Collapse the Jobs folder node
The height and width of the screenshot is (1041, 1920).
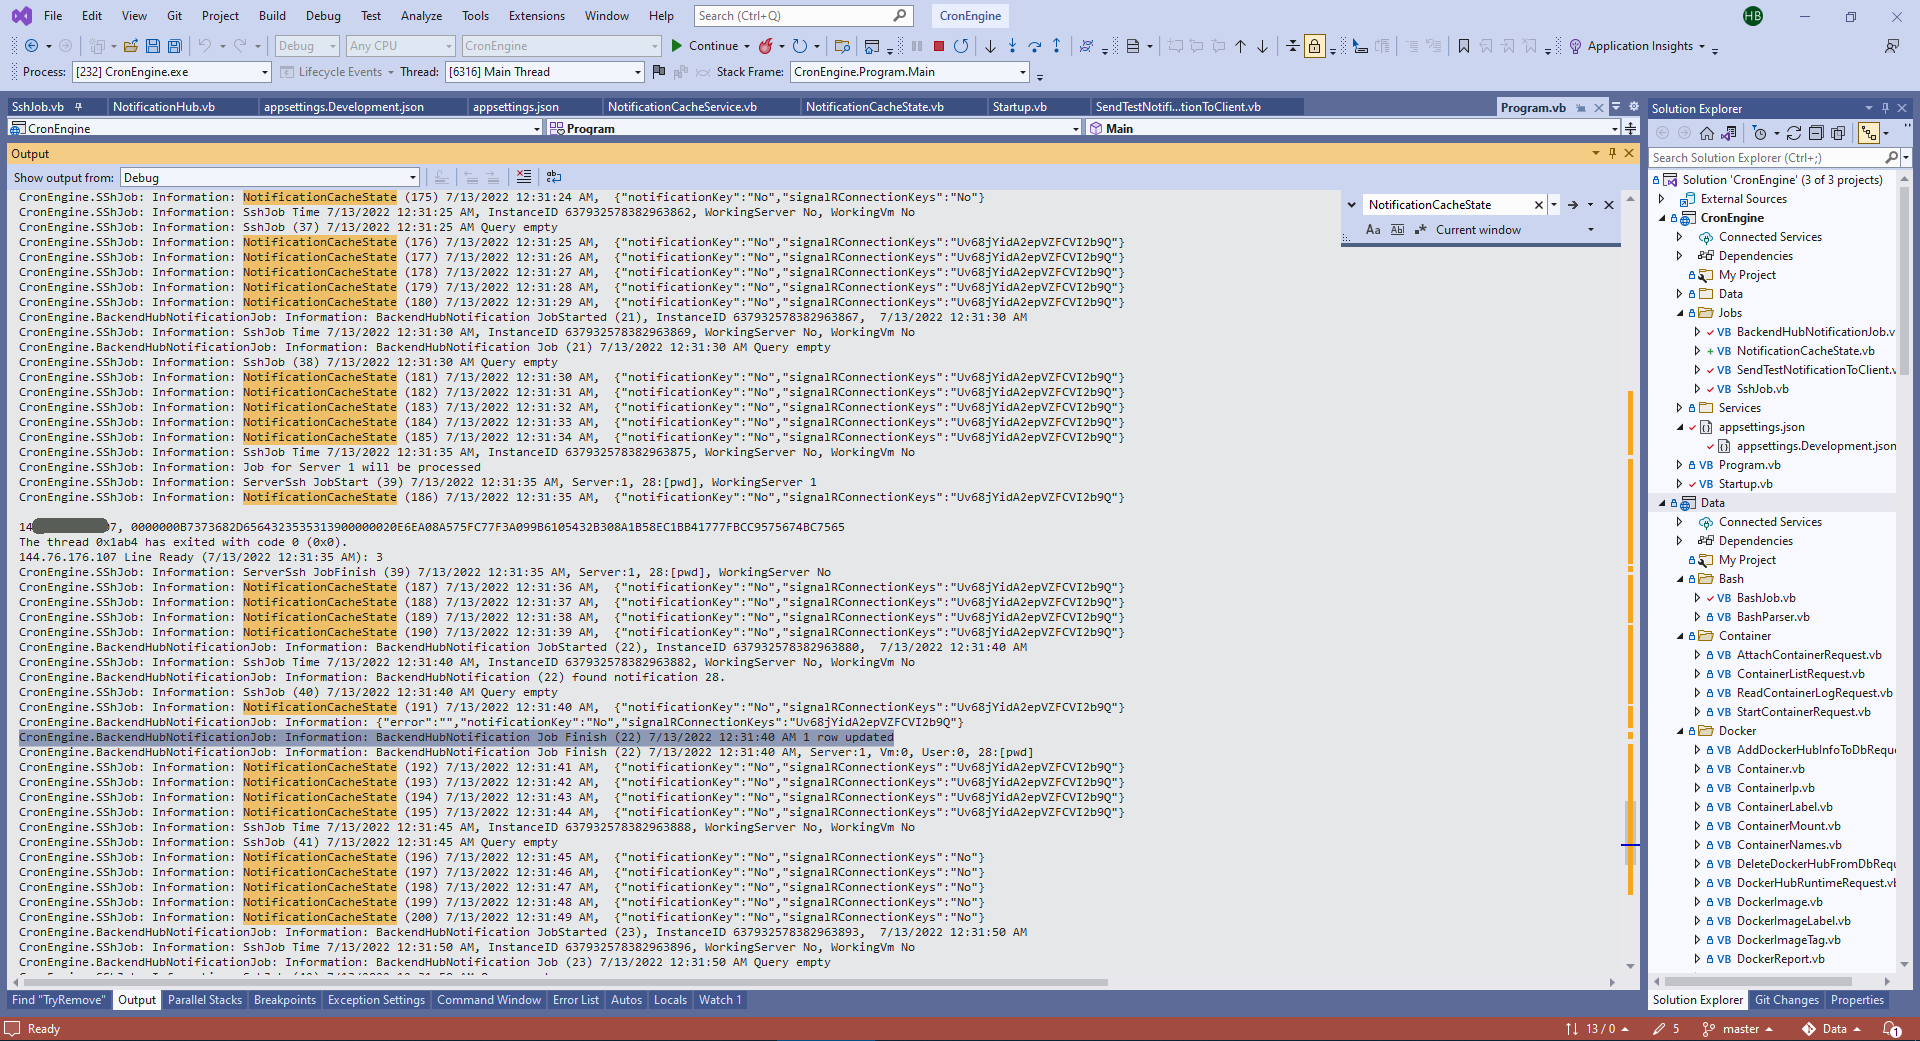[1680, 313]
